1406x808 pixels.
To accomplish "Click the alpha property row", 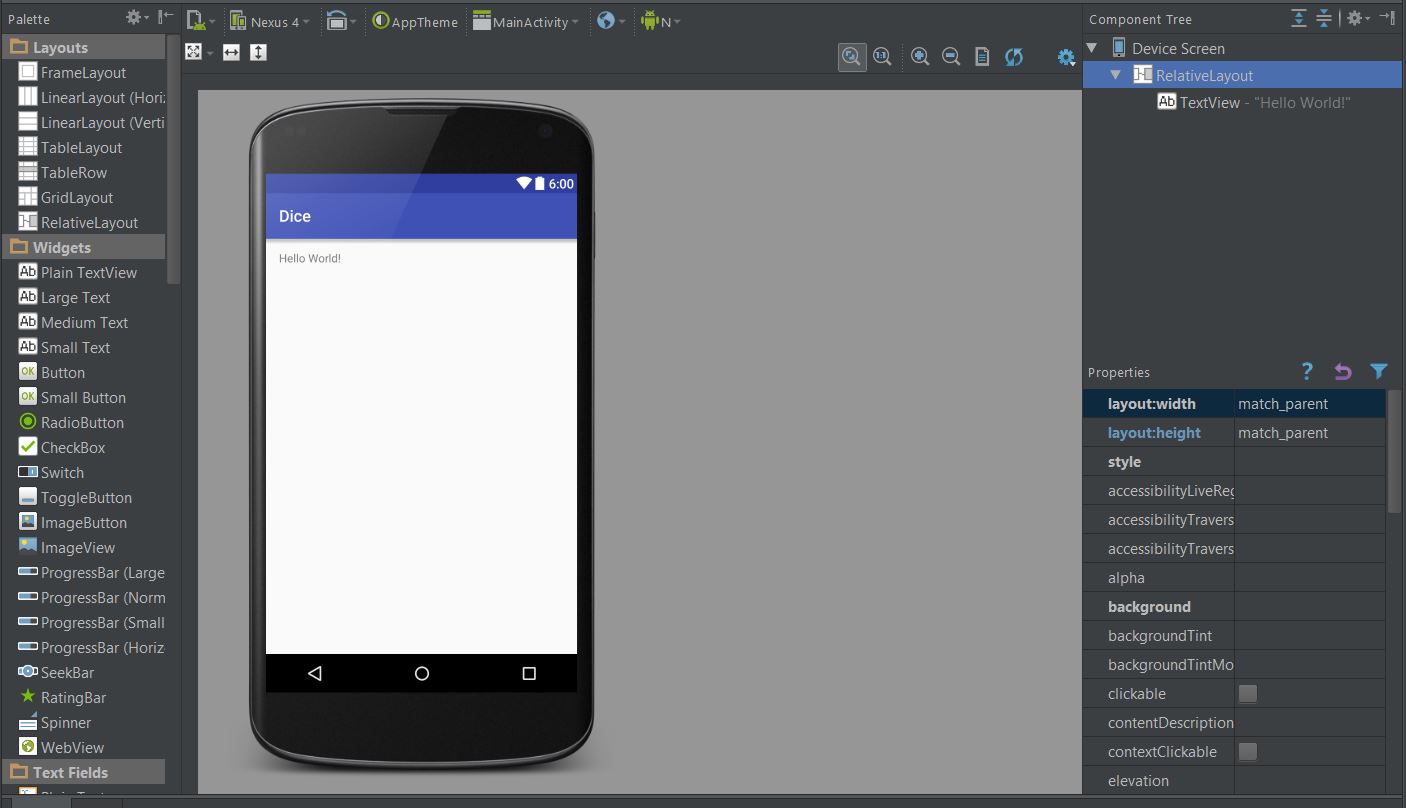I will point(1234,578).
